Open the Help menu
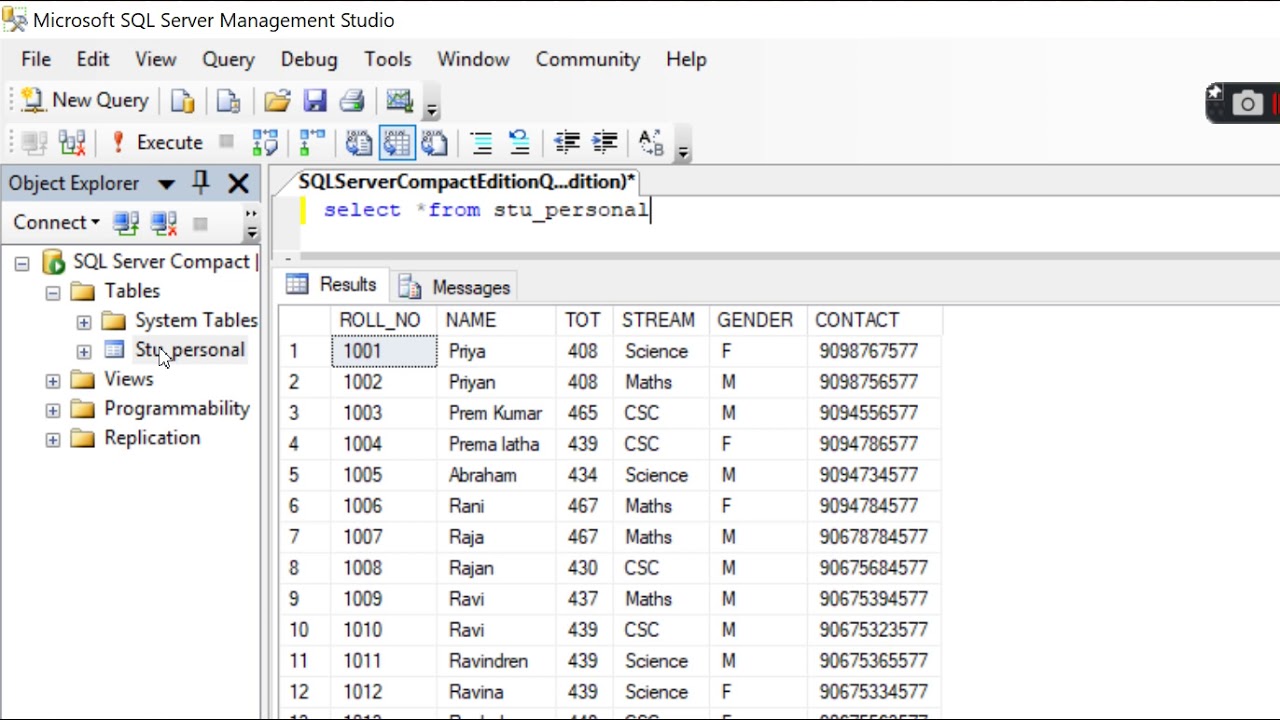This screenshot has height=720, width=1280. [686, 59]
